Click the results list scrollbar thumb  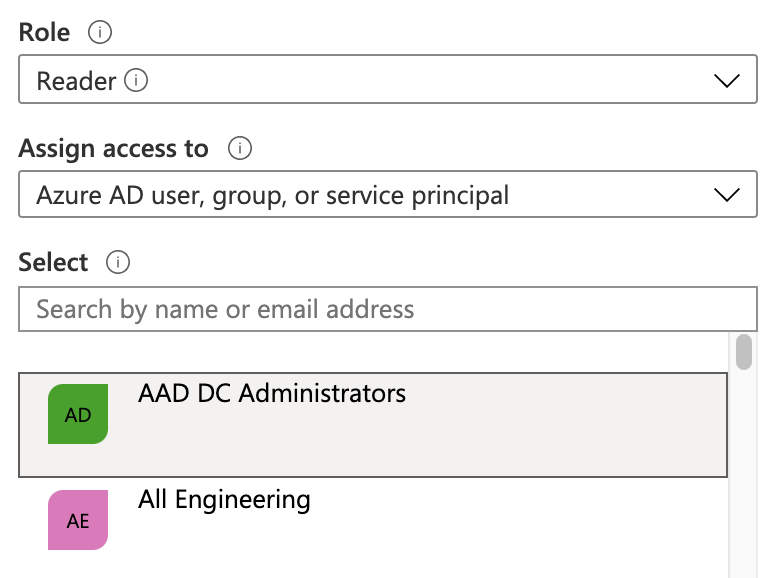744,352
